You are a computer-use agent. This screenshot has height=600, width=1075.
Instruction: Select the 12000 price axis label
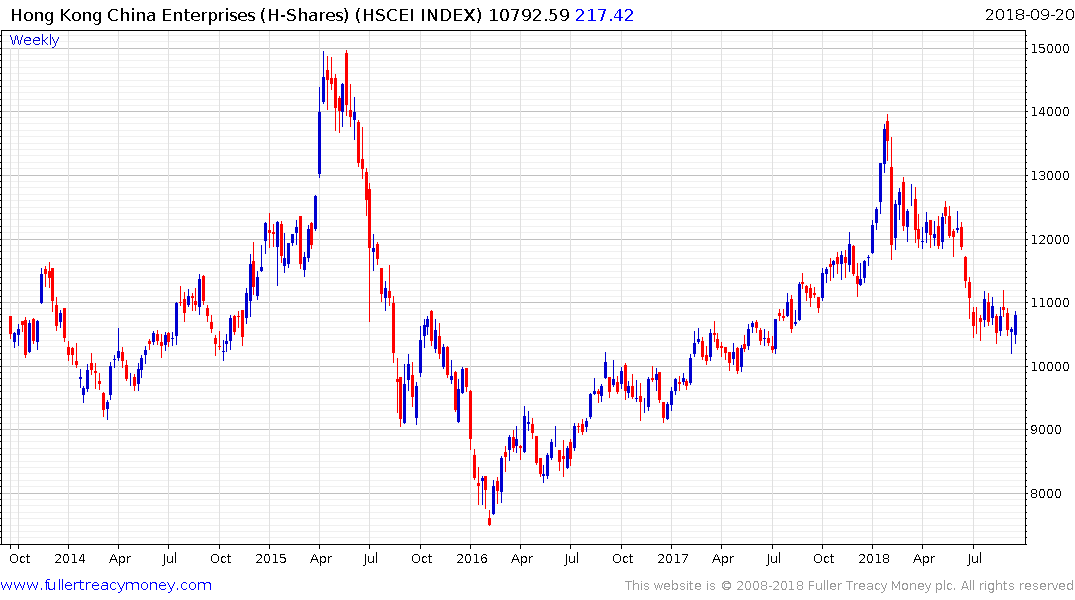[x=1050, y=239]
